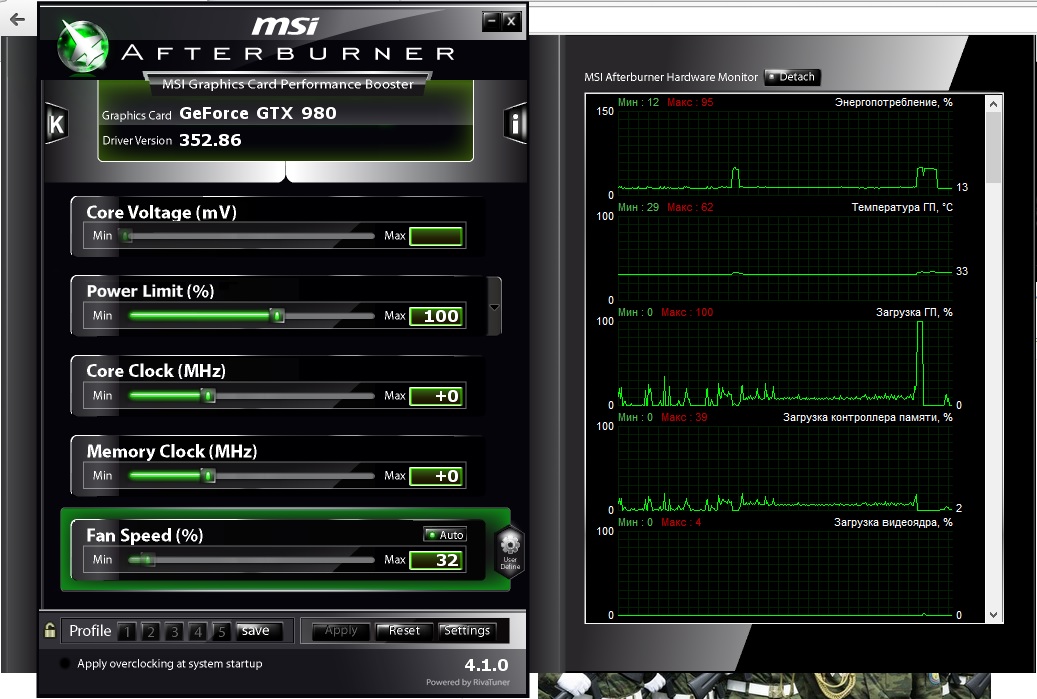Apply the overclocking settings

pyautogui.click(x=341, y=631)
